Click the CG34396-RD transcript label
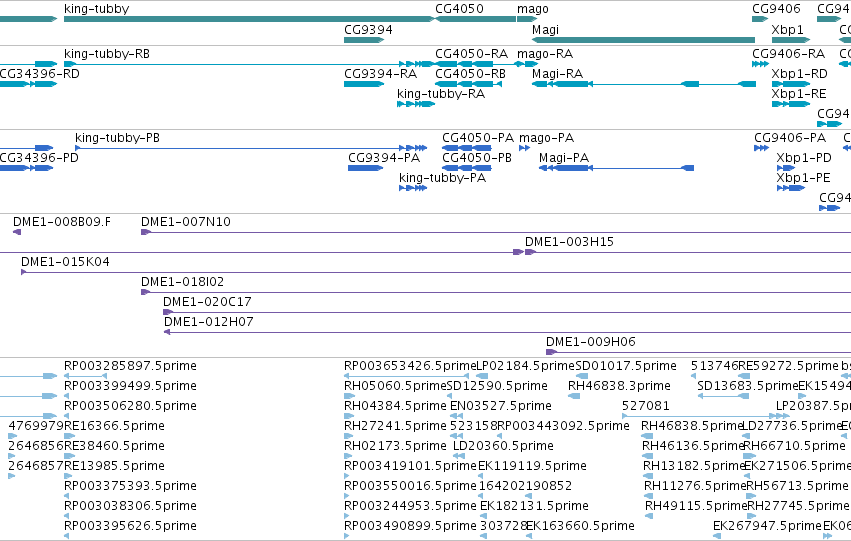This screenshot has height=541, width=851. [x=39, y=74]
